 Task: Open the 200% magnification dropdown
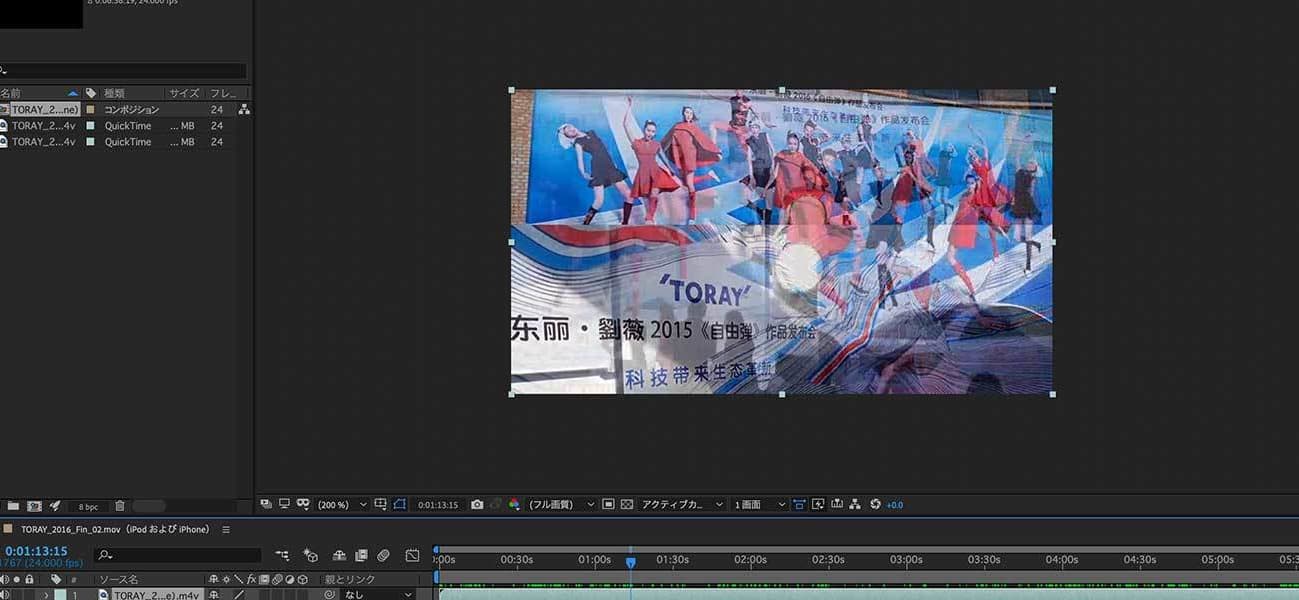pyautogui.click(x=342, y=505)
